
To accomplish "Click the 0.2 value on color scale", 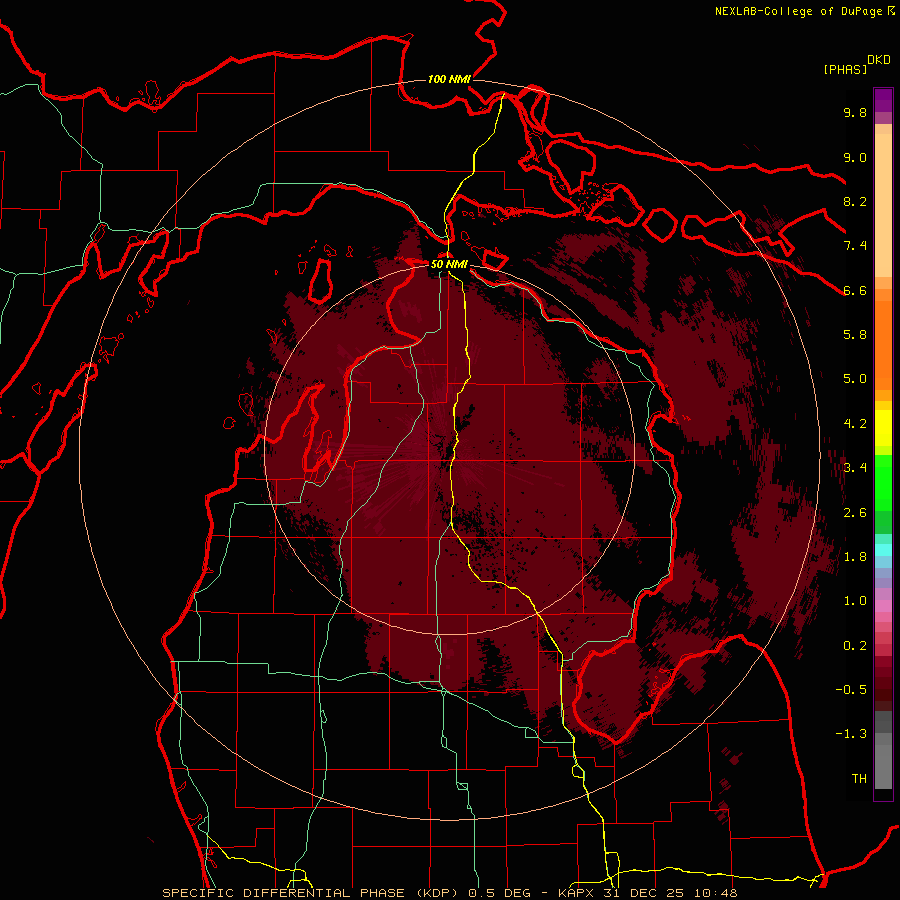I will tap(855, 646).
